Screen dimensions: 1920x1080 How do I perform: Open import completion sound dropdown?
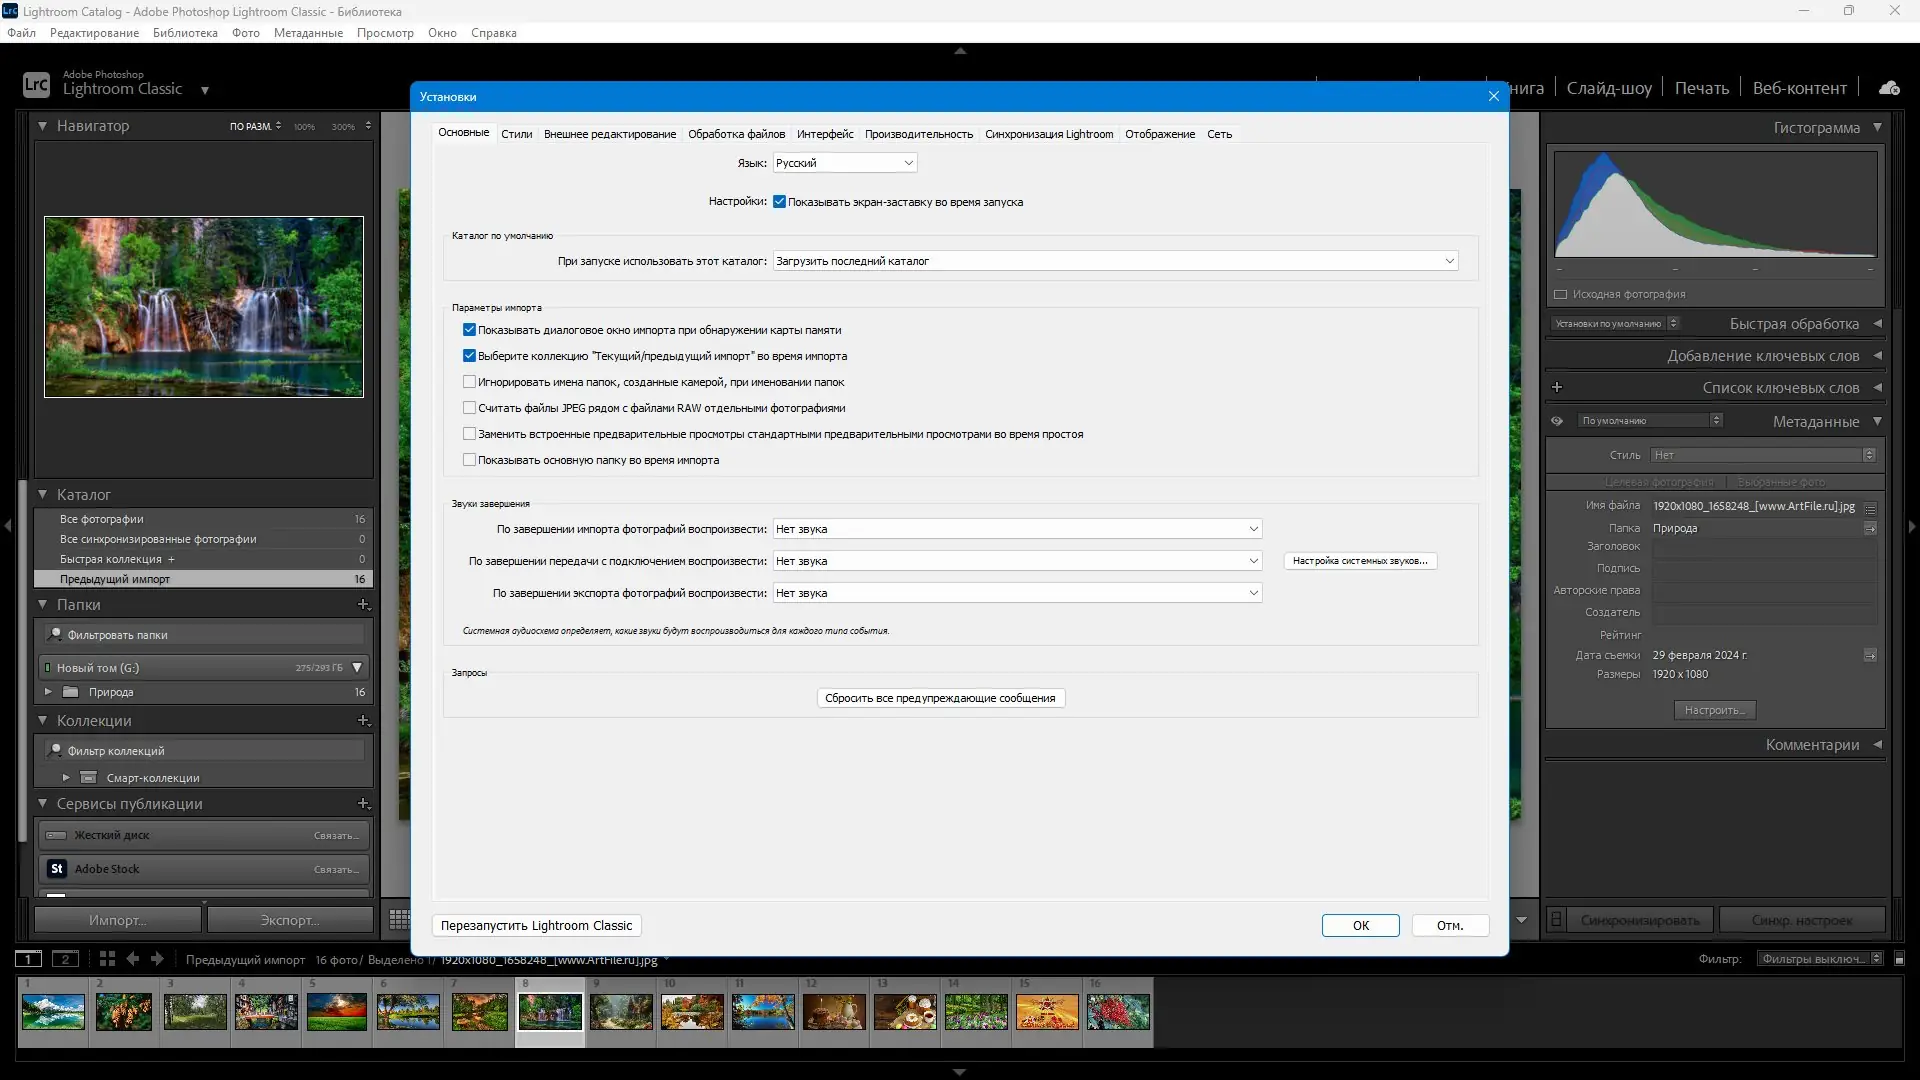[1016, 529]
